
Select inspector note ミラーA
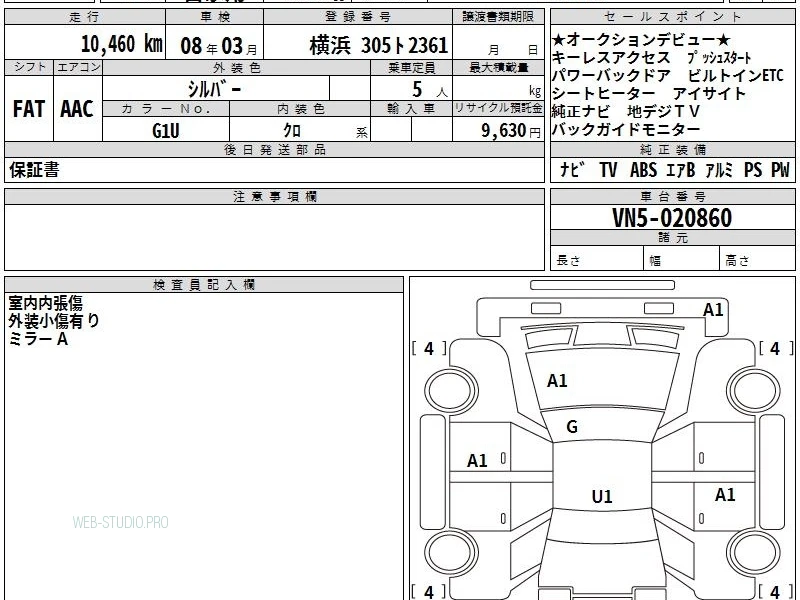click(38, 338)
